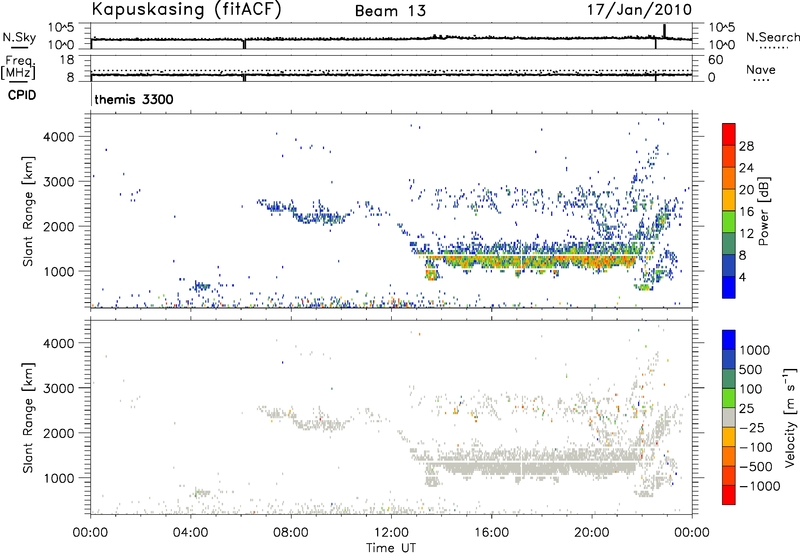Screen dimensions: 800x554
Task: Select the "3000" tick on velocity panel
Action: tap(59, 388)
